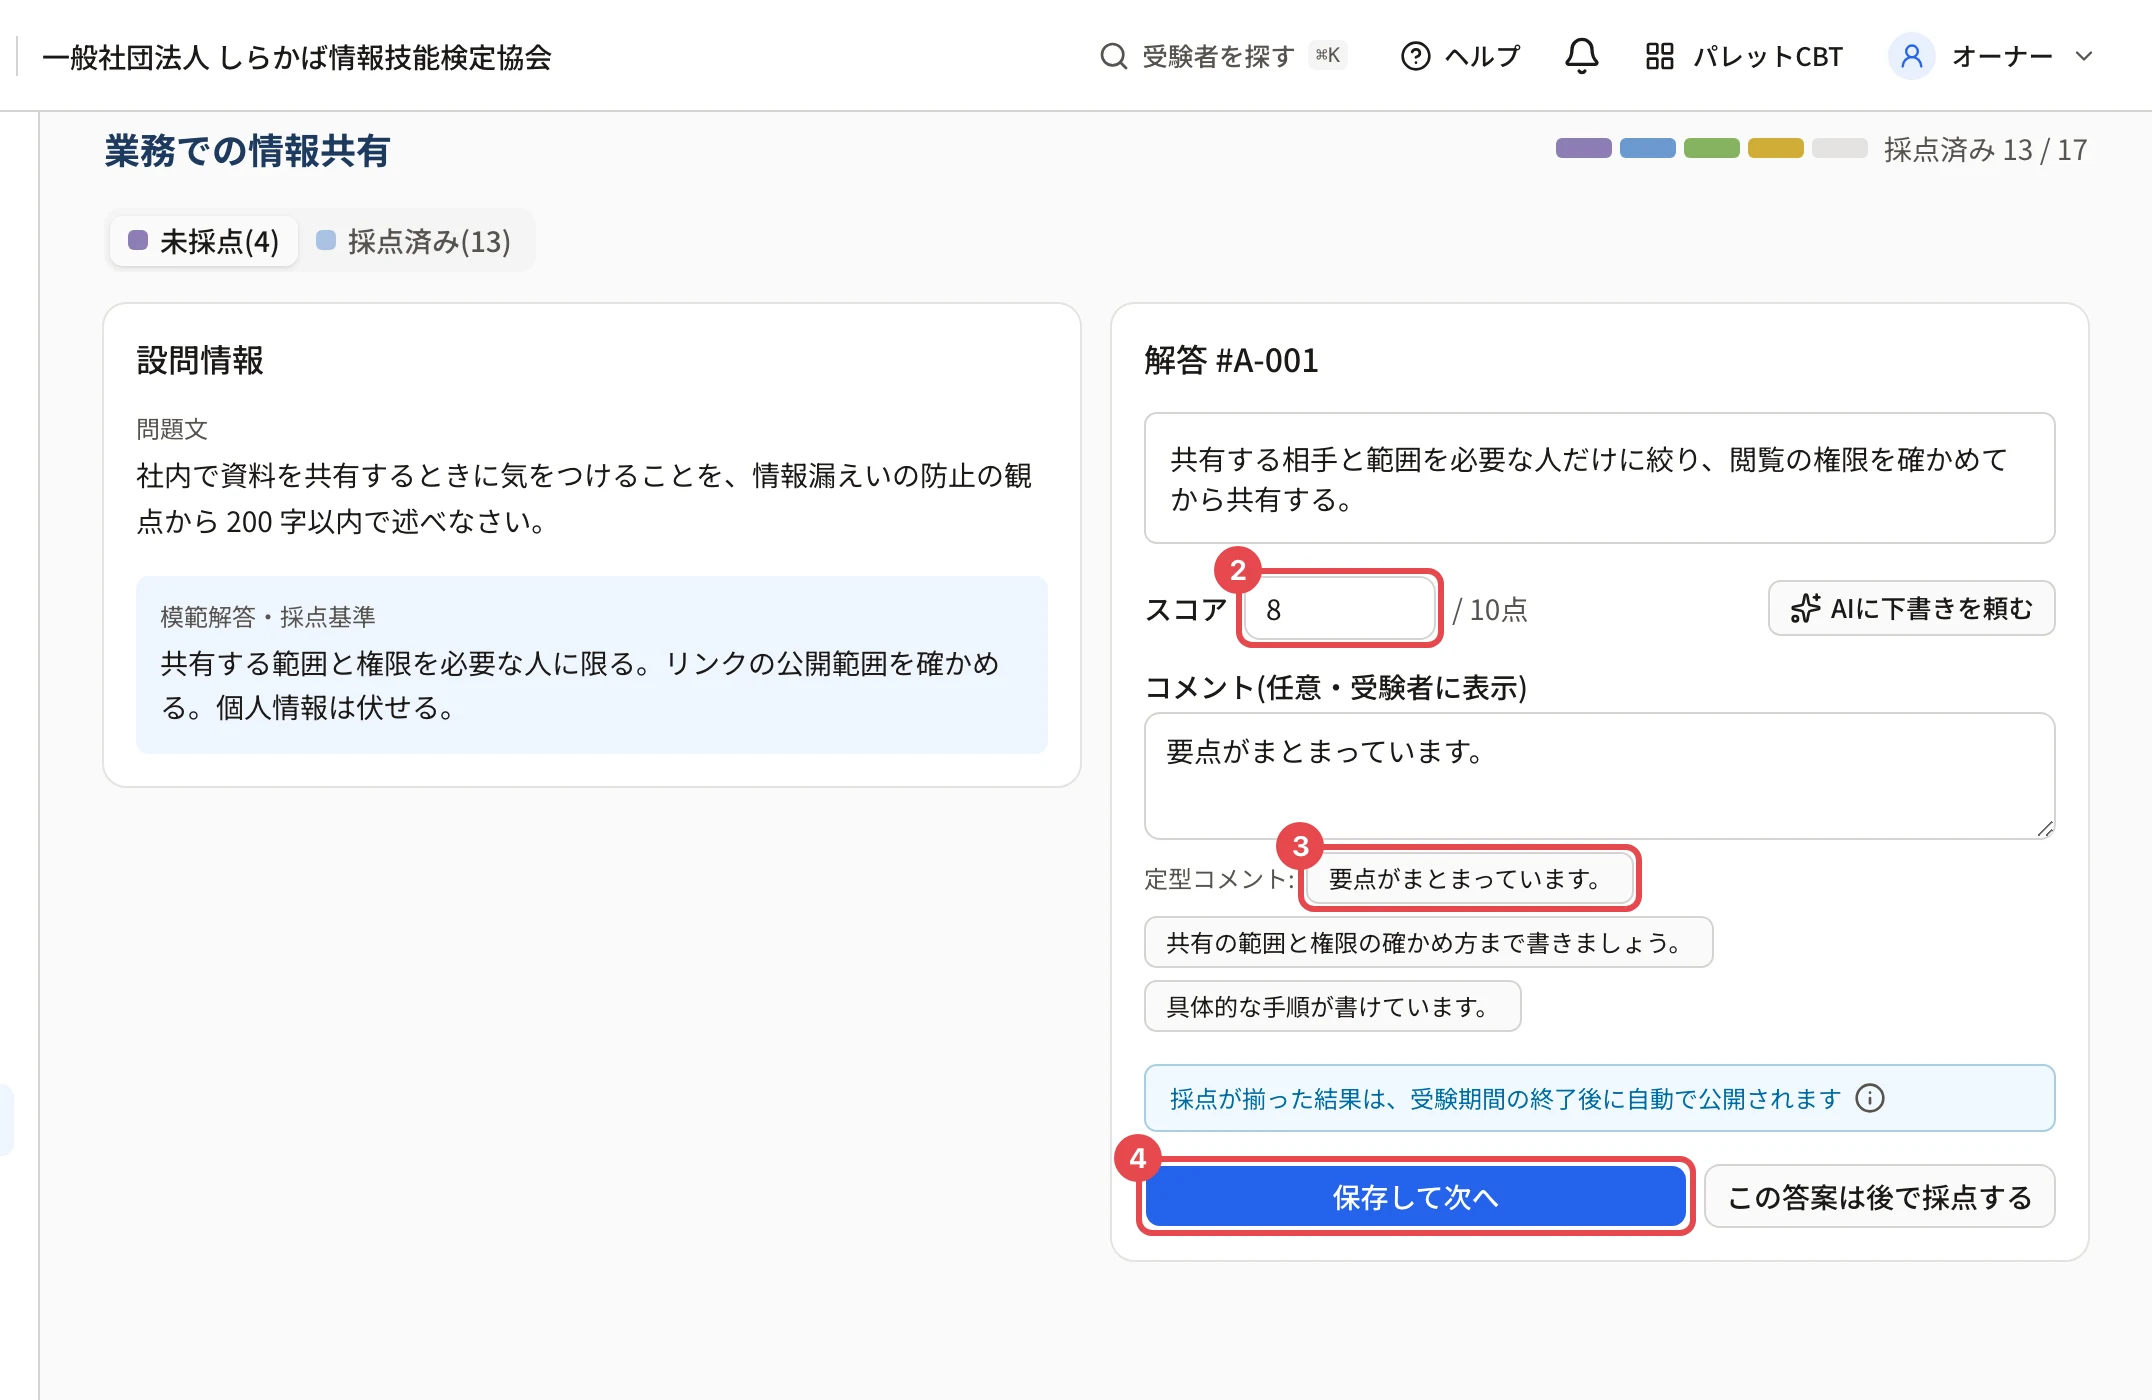Click the 業務での情報共有 heading
This screenshot has height=1400, width=2152.
(247, 151)
